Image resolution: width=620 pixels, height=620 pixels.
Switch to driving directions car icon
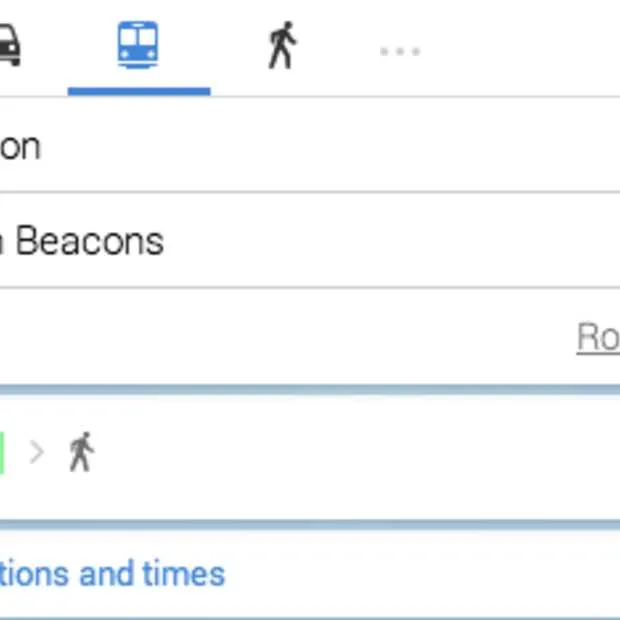[x=8, y=45]
